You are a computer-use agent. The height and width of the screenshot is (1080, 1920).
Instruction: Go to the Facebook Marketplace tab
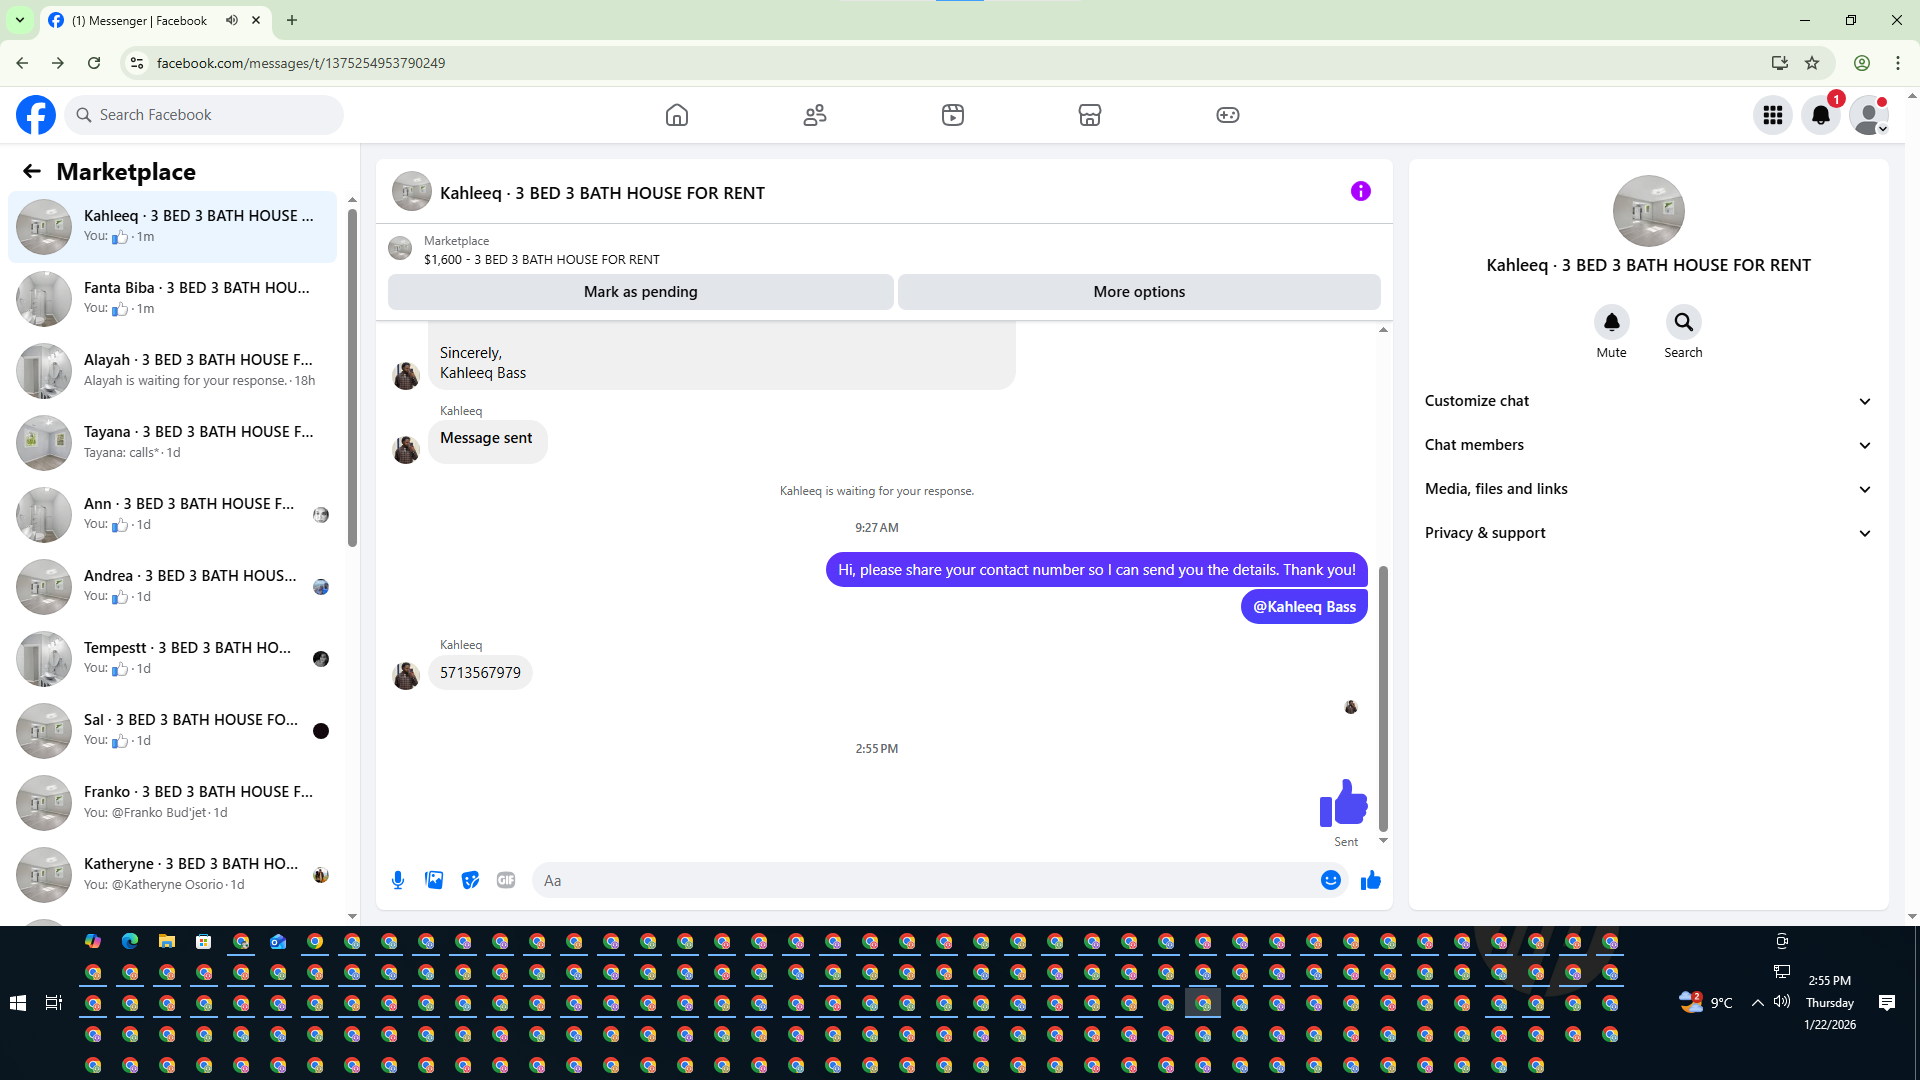1089,115
